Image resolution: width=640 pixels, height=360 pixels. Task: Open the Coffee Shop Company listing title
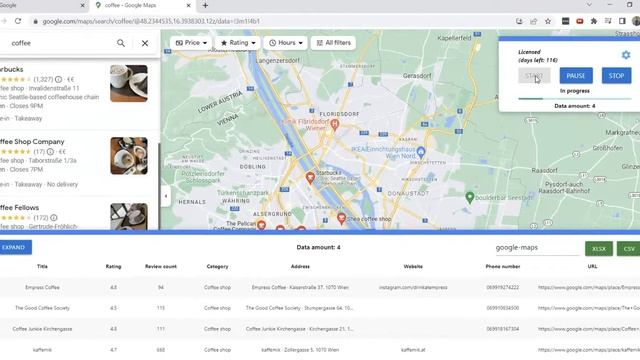click(x=32, y=142)
